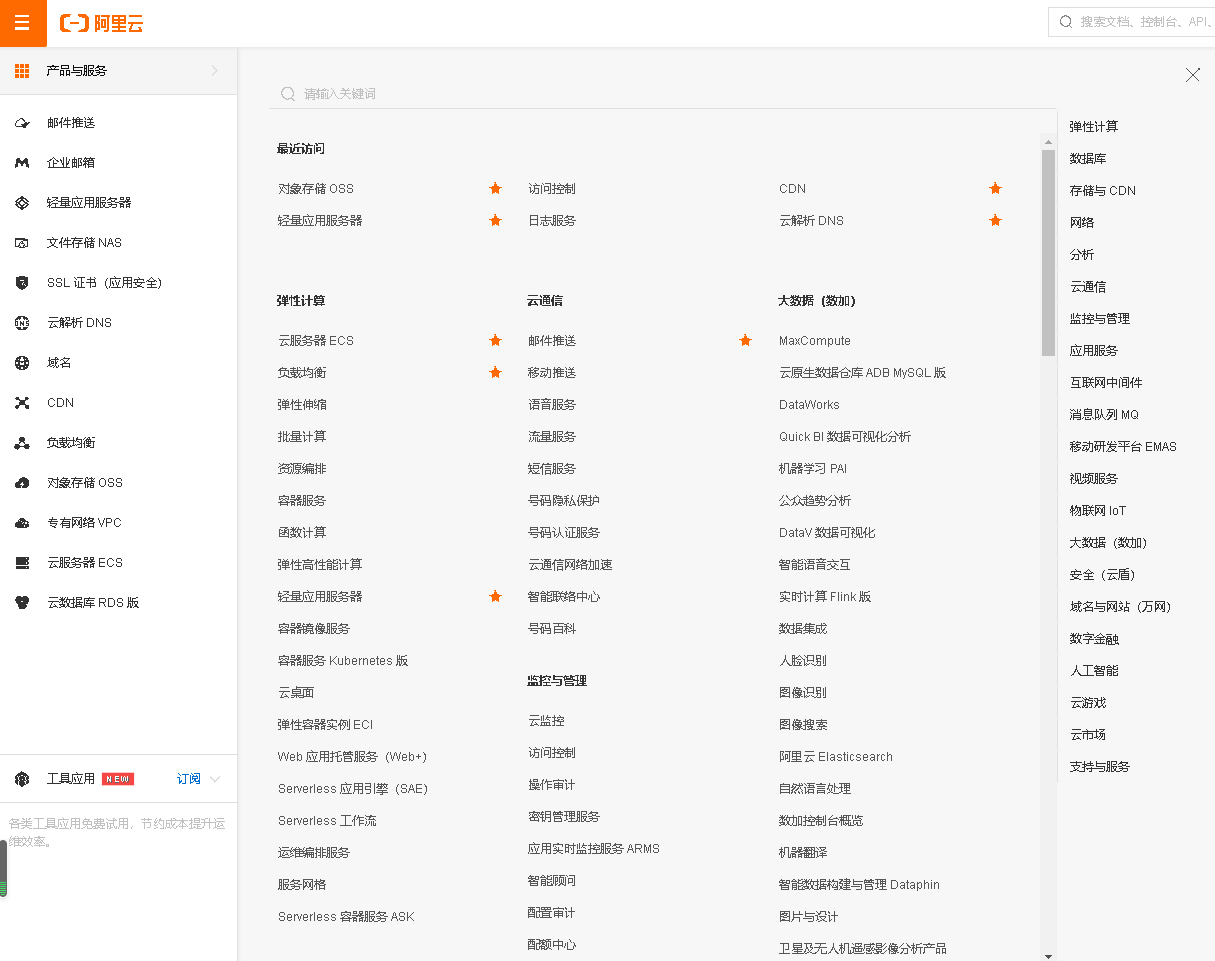The image size is (1215, 961).
Task: Unstar 云解析 DNS in recent visits
Action: point(995,220)
